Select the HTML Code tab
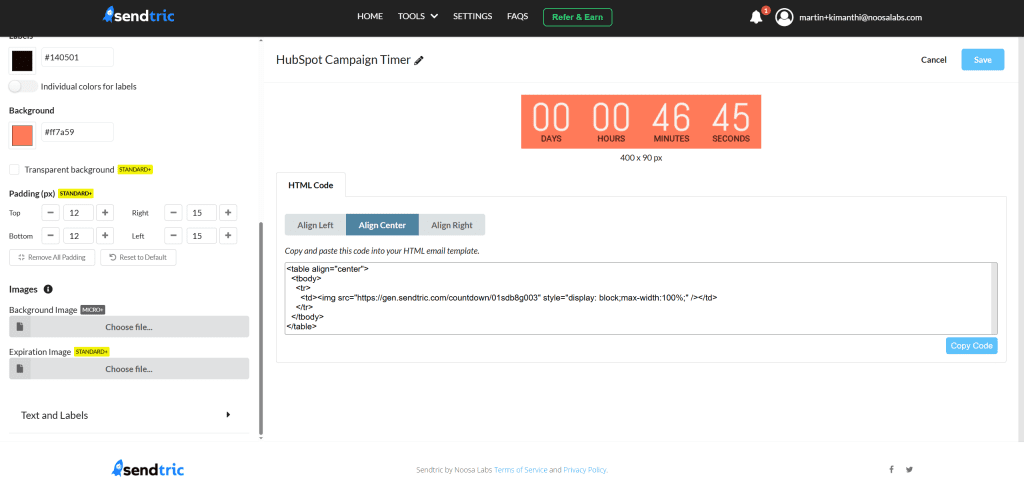 (x=311, y=185)
